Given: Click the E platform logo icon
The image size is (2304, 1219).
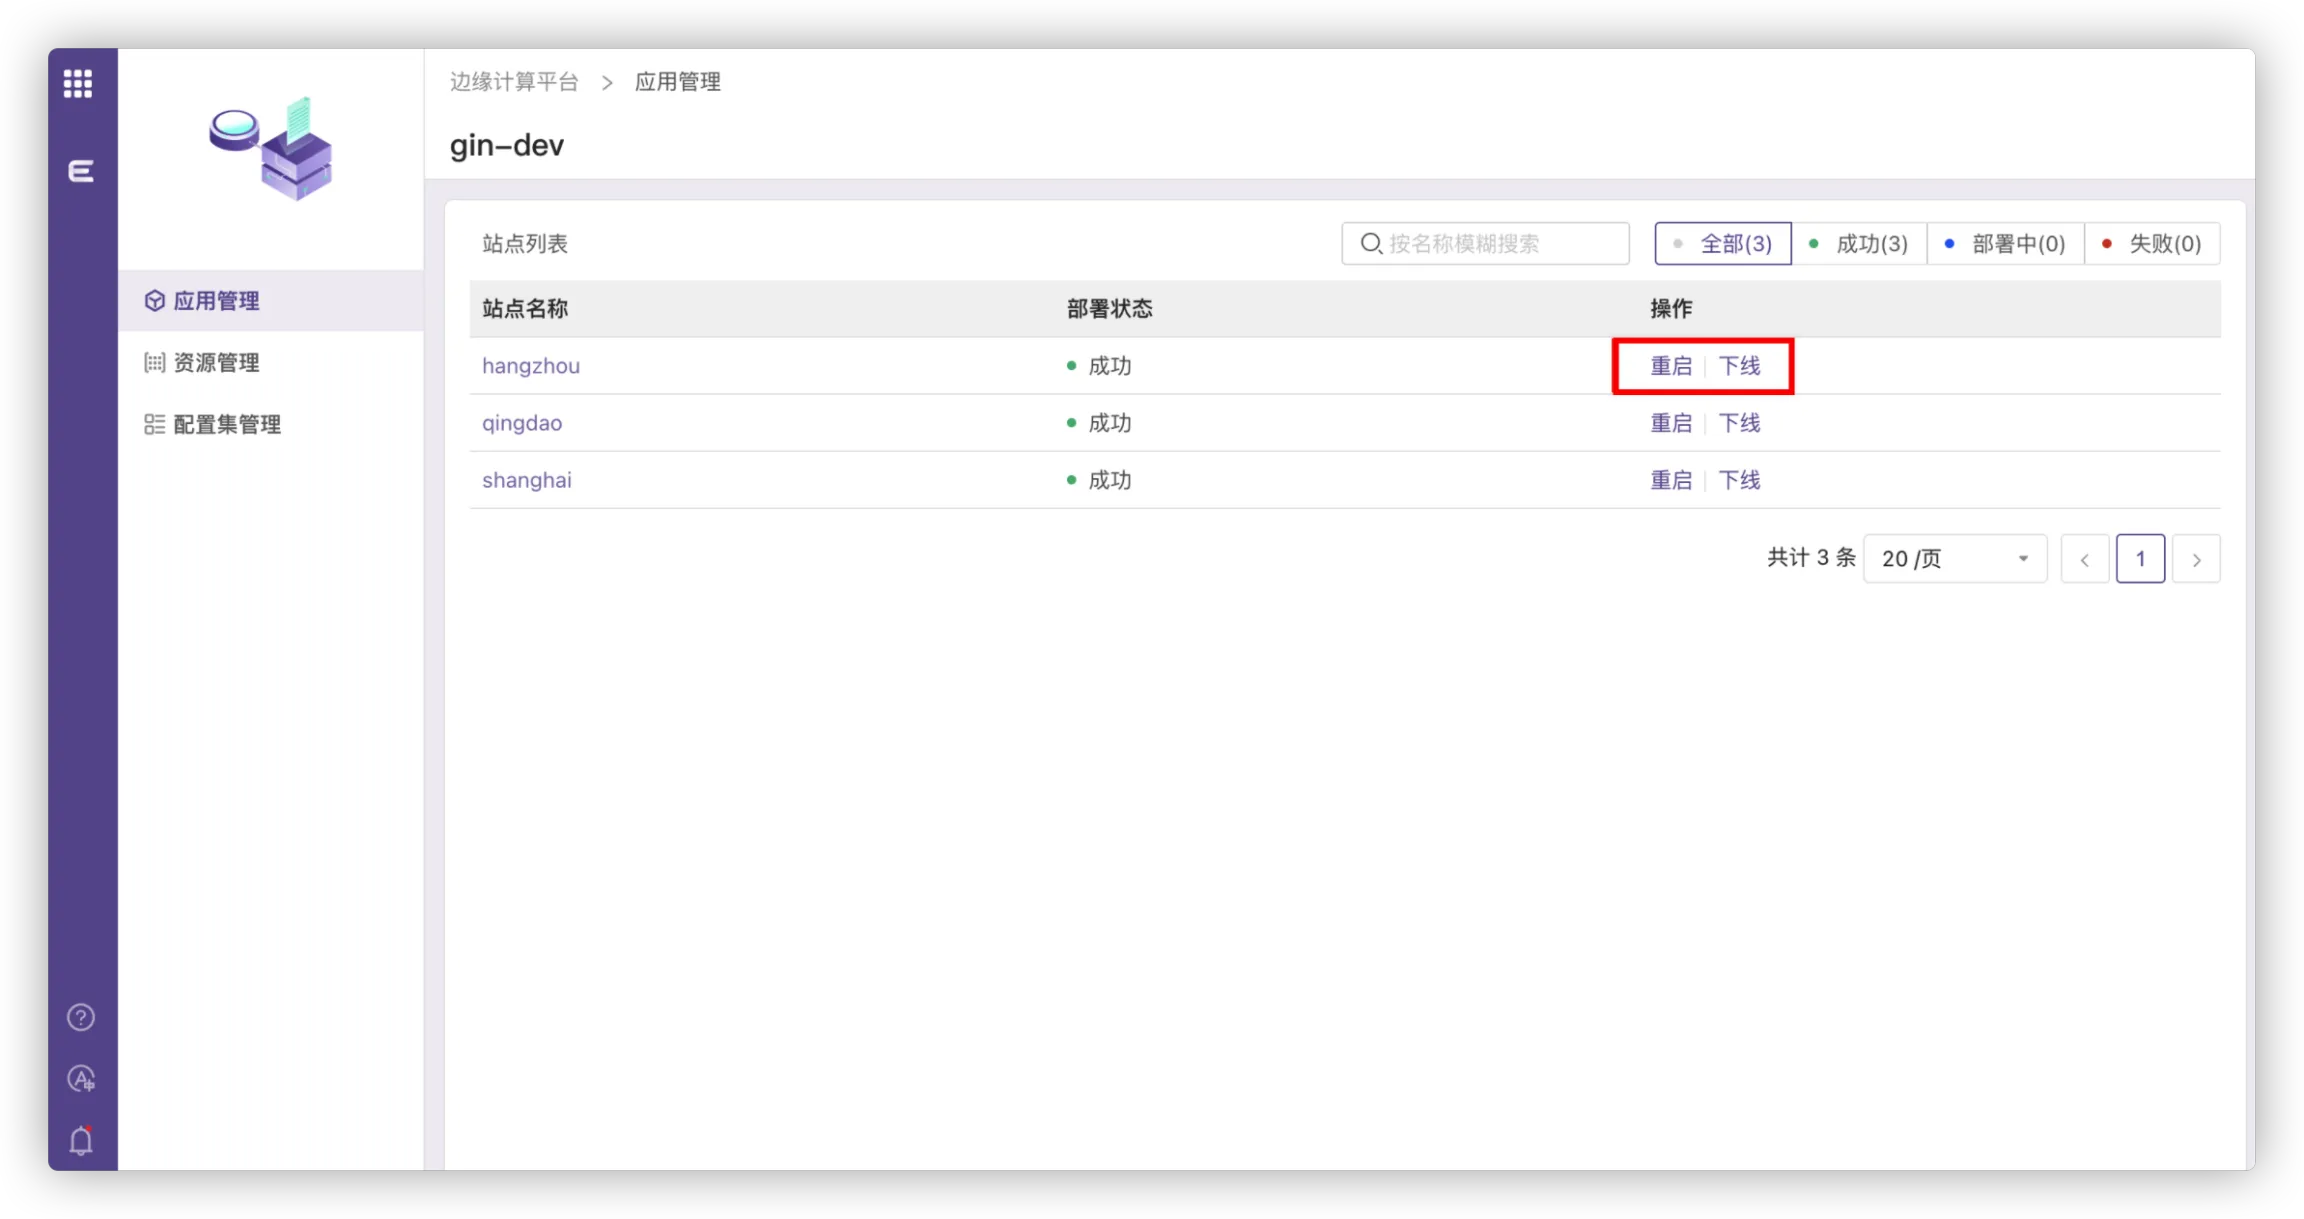Looking at the screenshot, I should [80, 171].
